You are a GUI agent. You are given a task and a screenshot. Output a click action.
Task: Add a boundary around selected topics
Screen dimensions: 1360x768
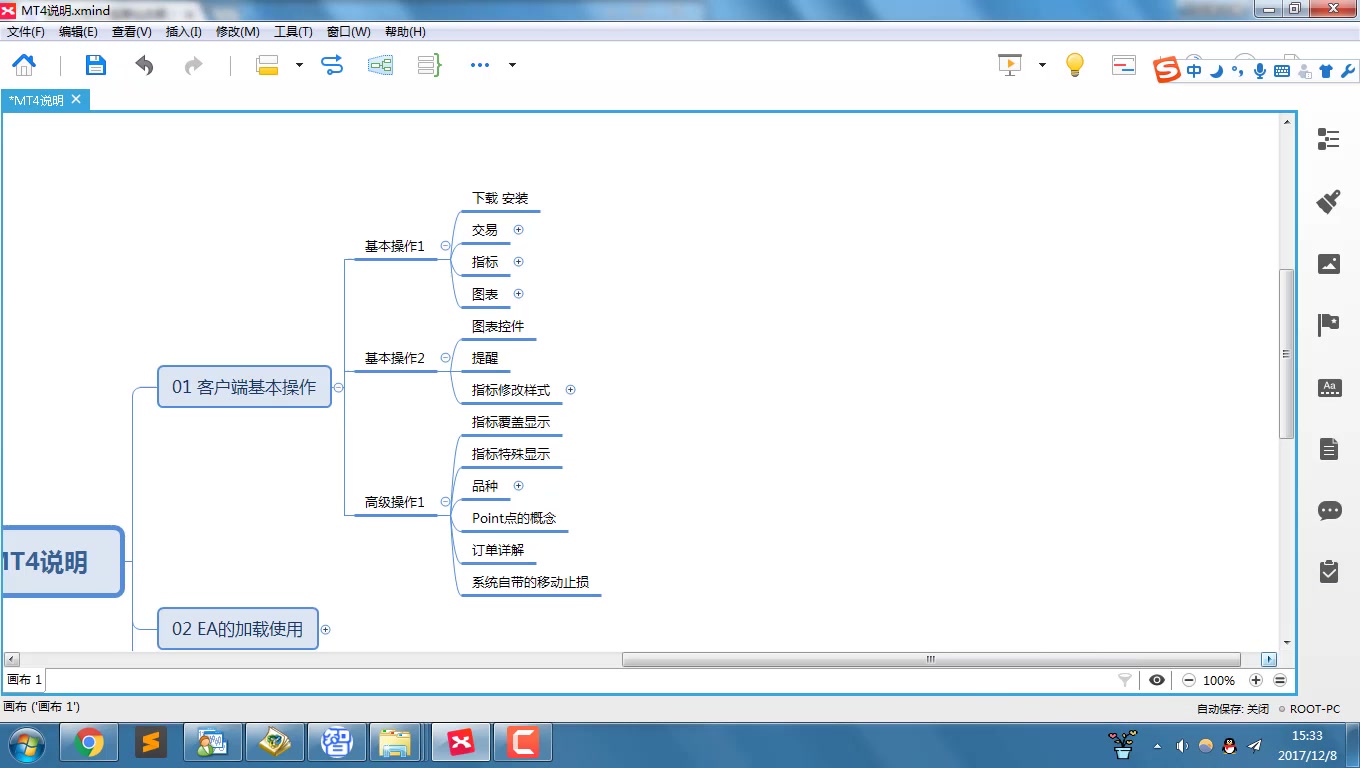380,65
